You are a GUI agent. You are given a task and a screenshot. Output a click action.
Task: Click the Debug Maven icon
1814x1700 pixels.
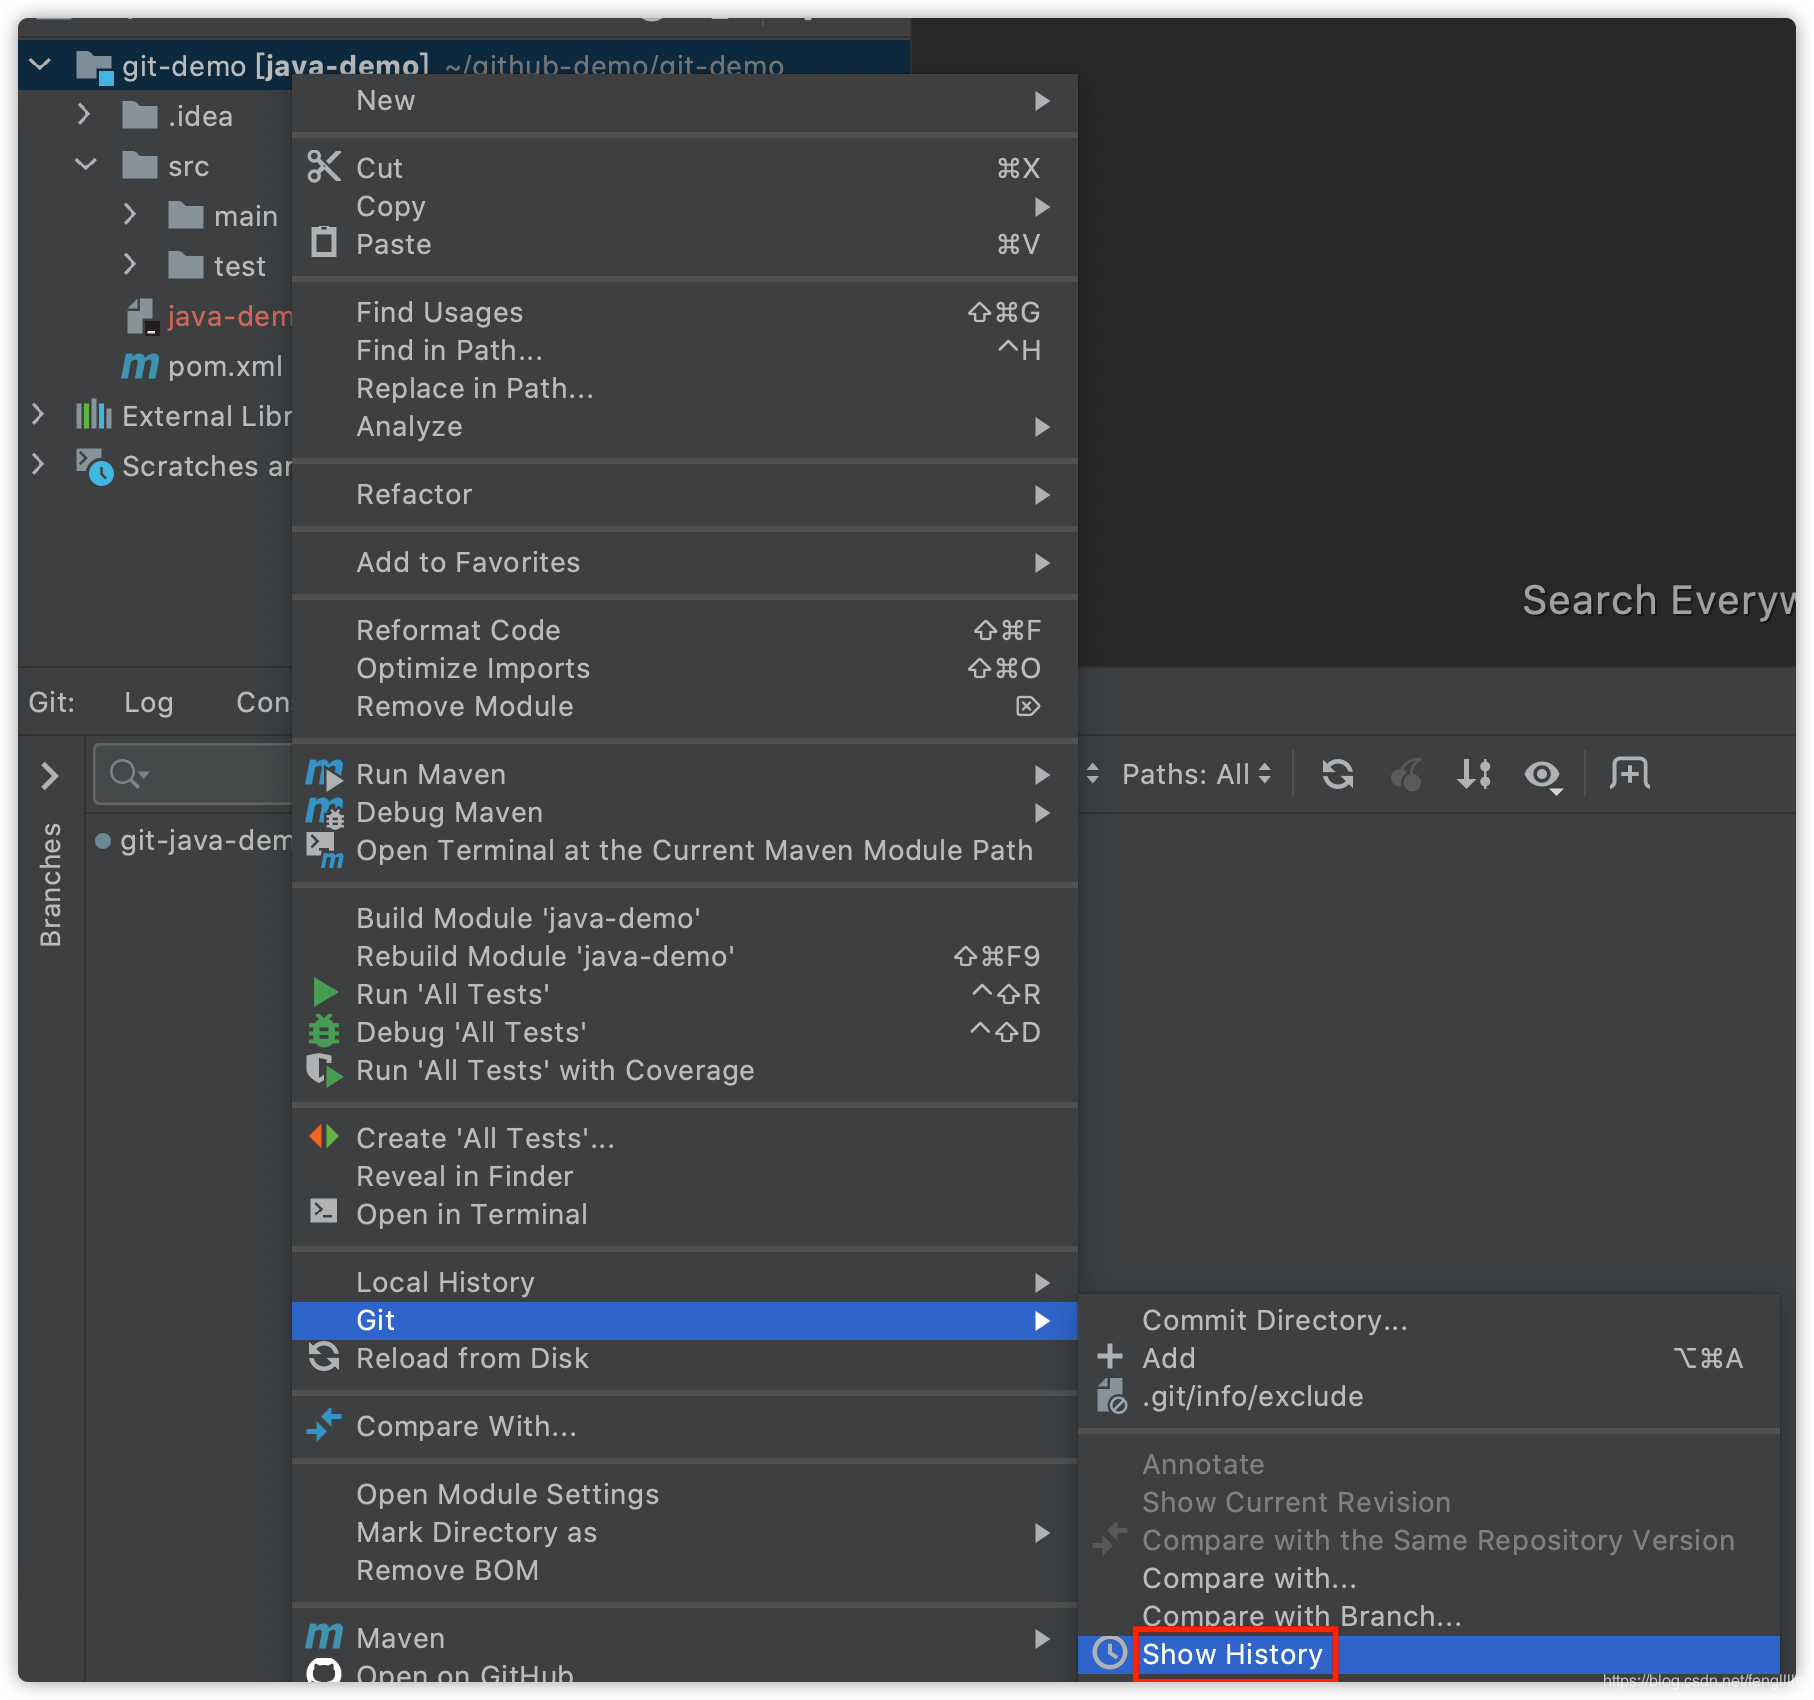[x=324, y=812]
